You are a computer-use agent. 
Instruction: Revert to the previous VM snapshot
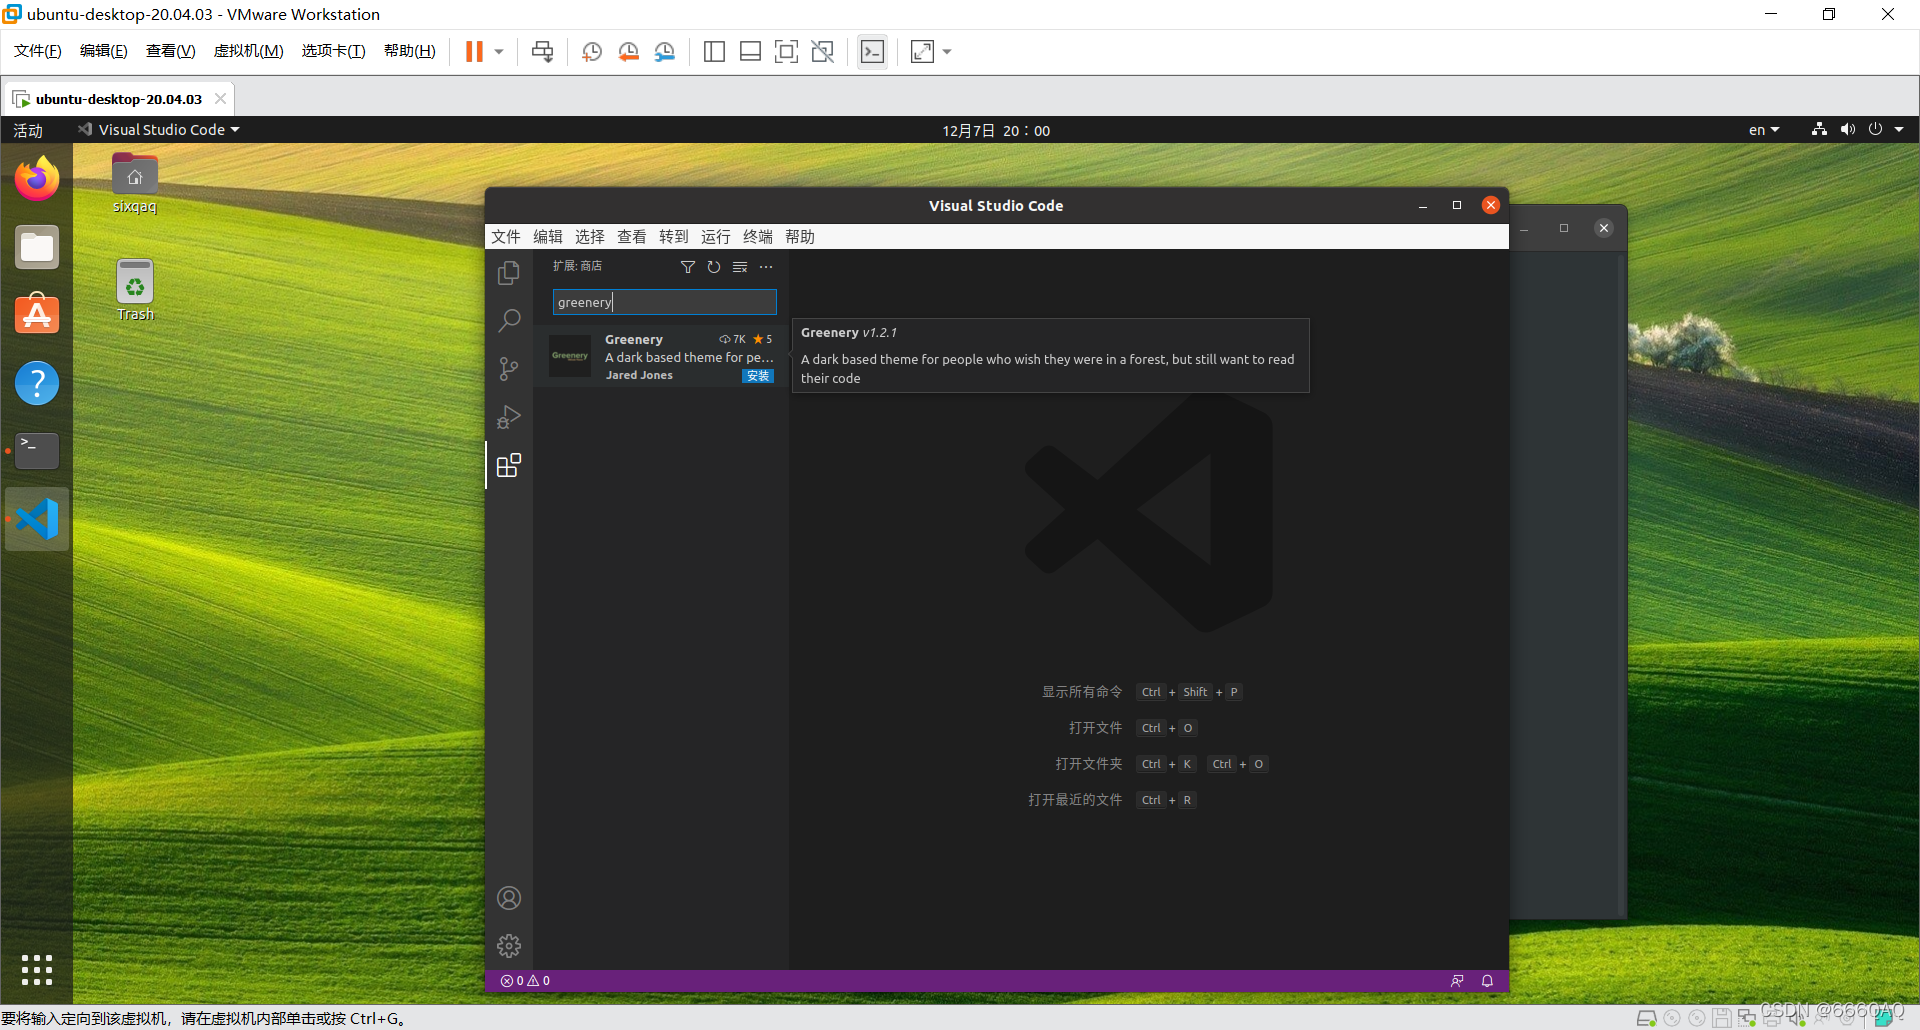(x=628, y=52)
